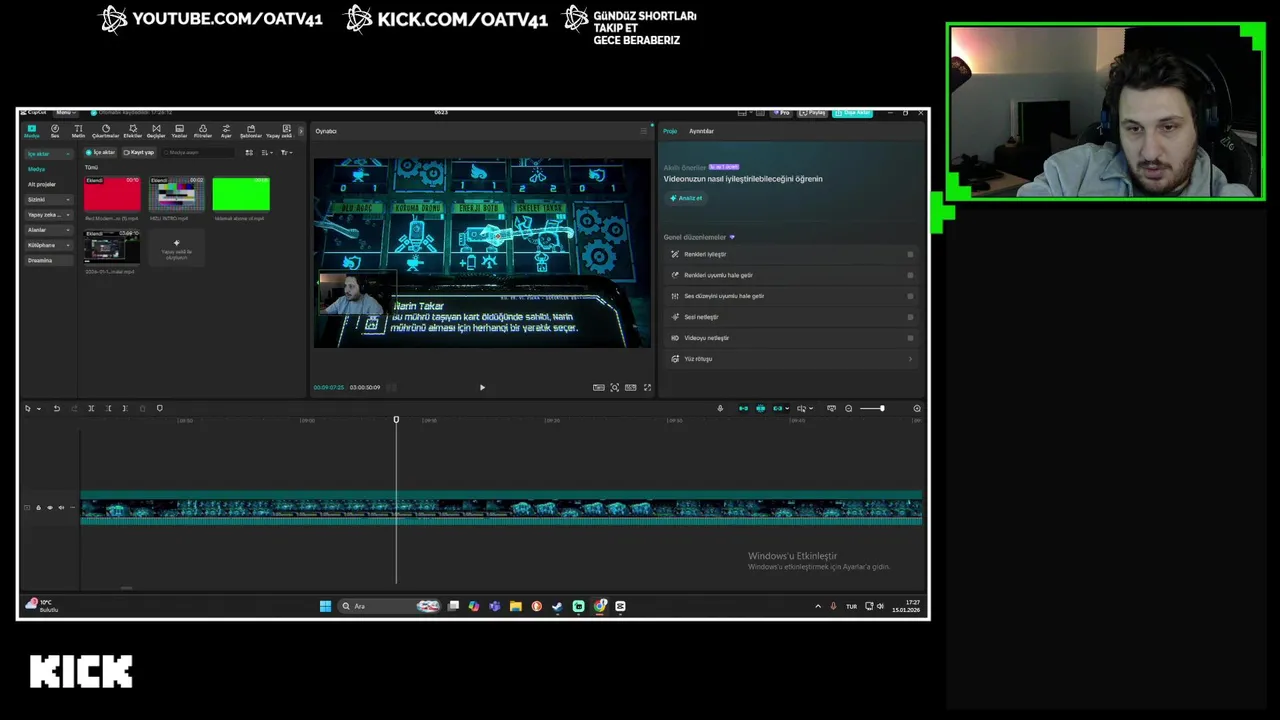Open the Geçişler transitions panel
This screenshot has width=1280, height=720.
[x=156, y=131]
